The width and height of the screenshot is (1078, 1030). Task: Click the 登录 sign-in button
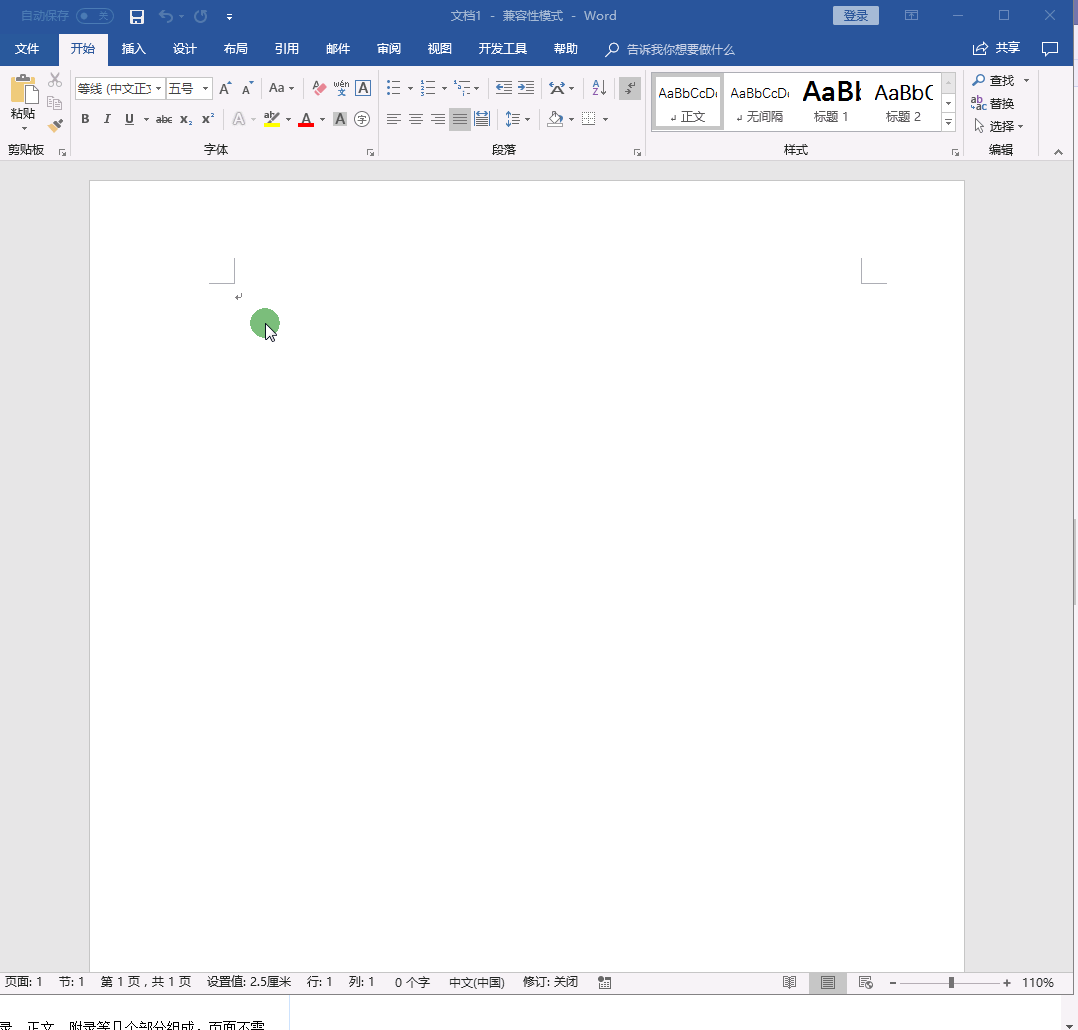(x=855, y=16)
